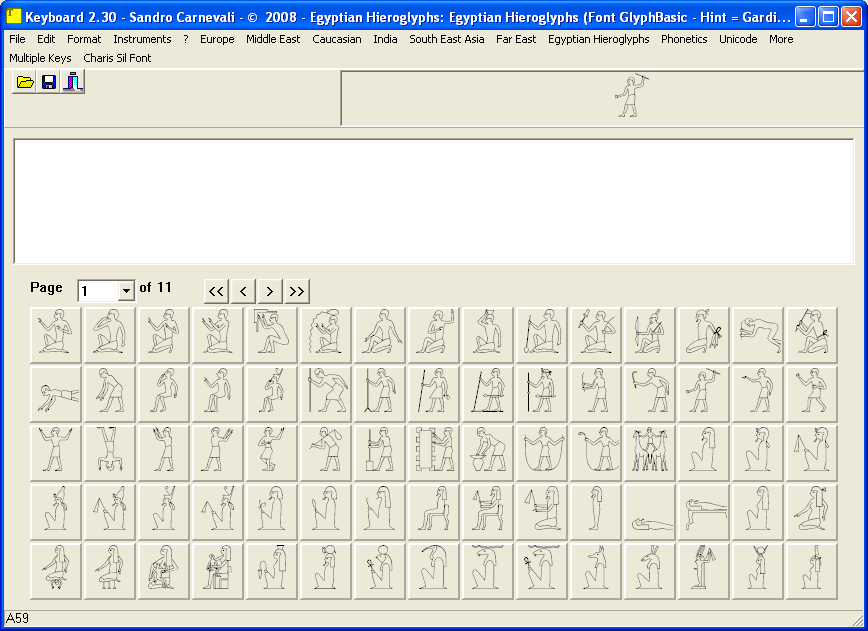The image size is (868, 631).
Task: Insert the man lying prone hieroglyph
Action: click(56, 394)
